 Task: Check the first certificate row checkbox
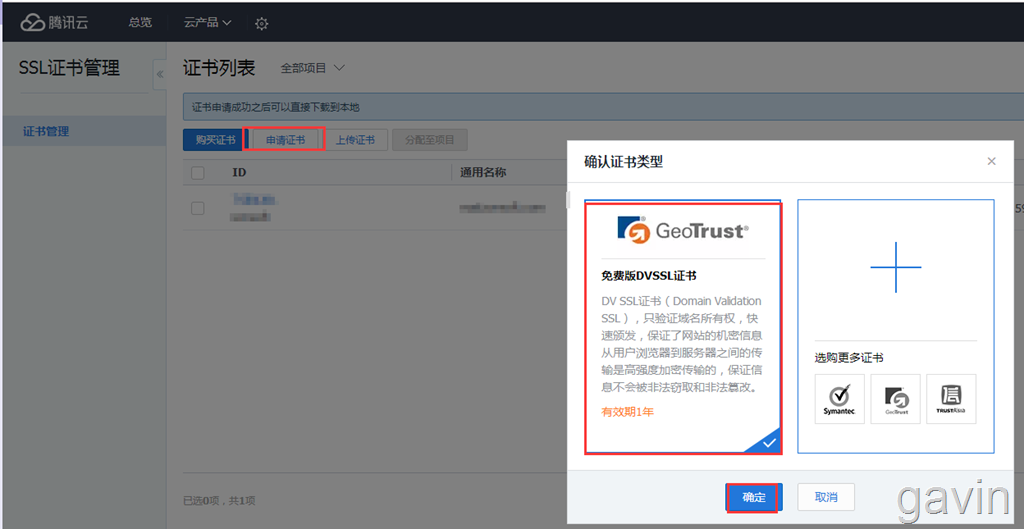(197, 208)
